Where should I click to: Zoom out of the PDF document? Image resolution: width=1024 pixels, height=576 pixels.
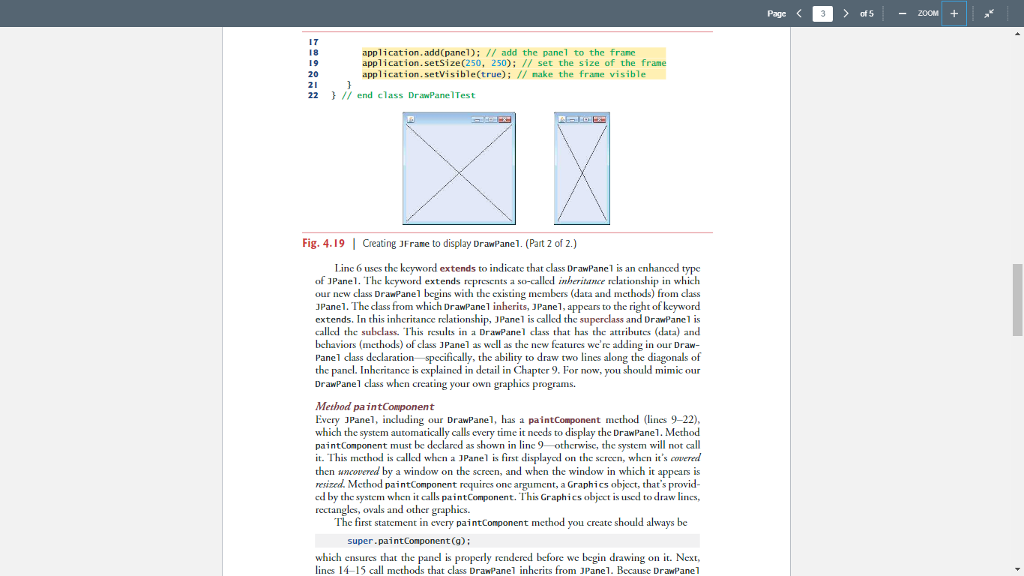pos(903,14)
